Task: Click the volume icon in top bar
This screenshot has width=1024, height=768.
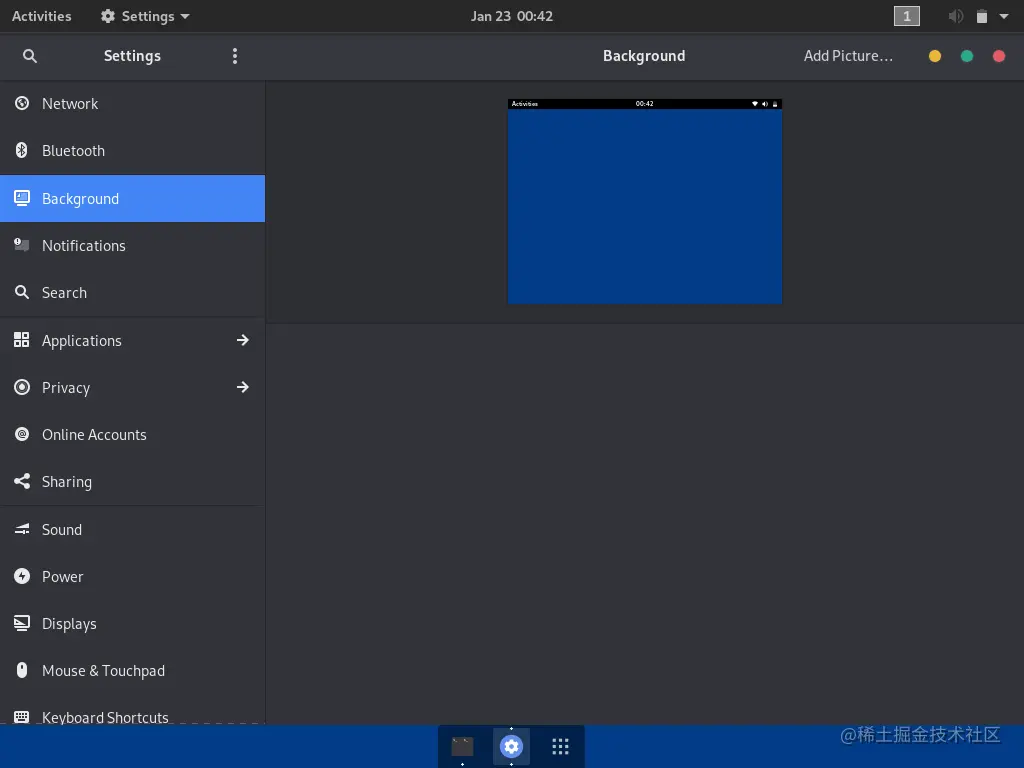Action: point(955,16)
